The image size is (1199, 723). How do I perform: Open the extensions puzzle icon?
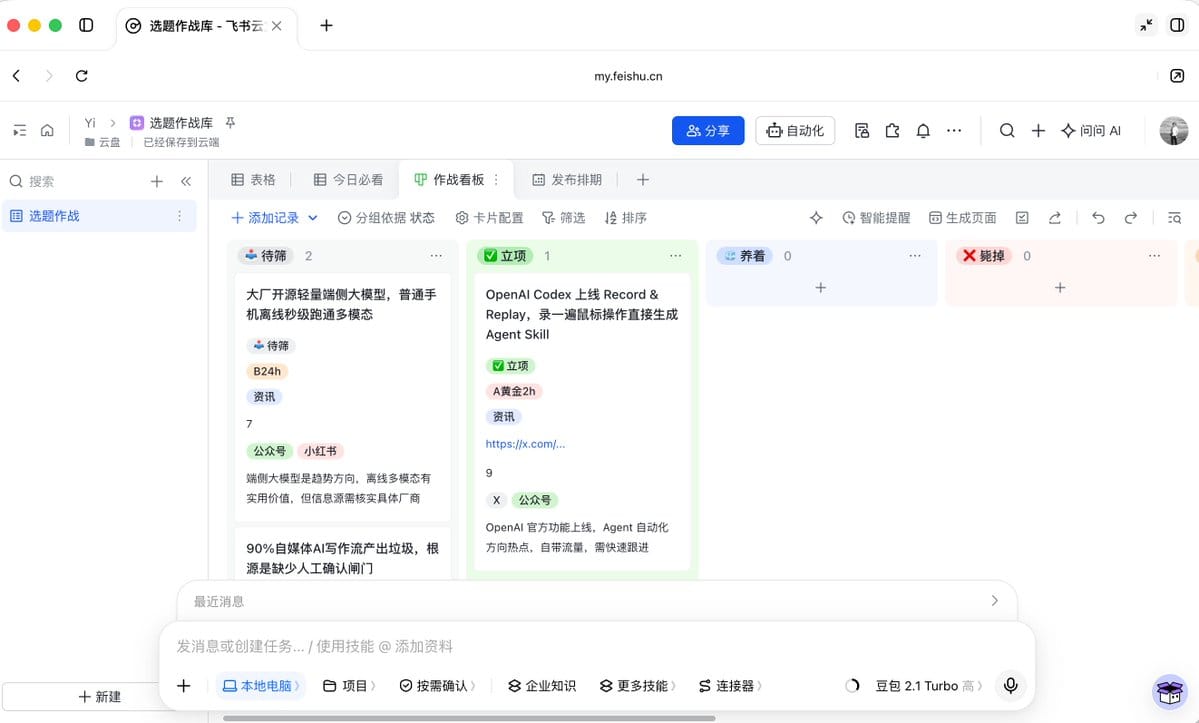coord(892,131)
